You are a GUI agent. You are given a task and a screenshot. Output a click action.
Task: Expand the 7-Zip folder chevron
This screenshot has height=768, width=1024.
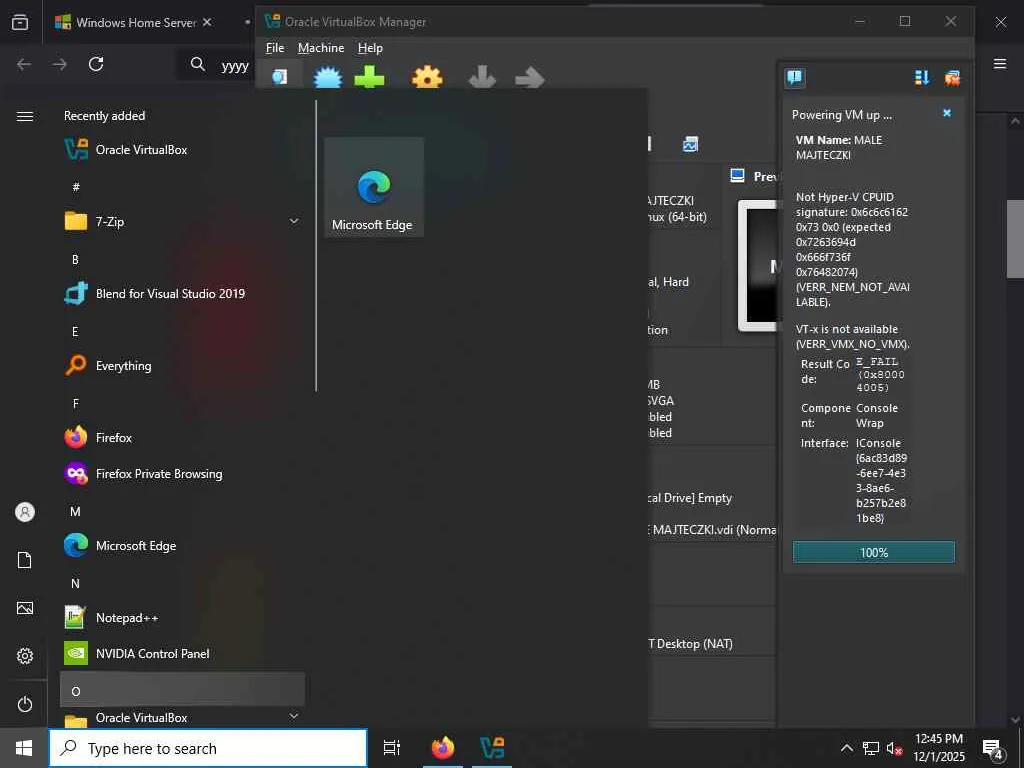tap(294, 221)
